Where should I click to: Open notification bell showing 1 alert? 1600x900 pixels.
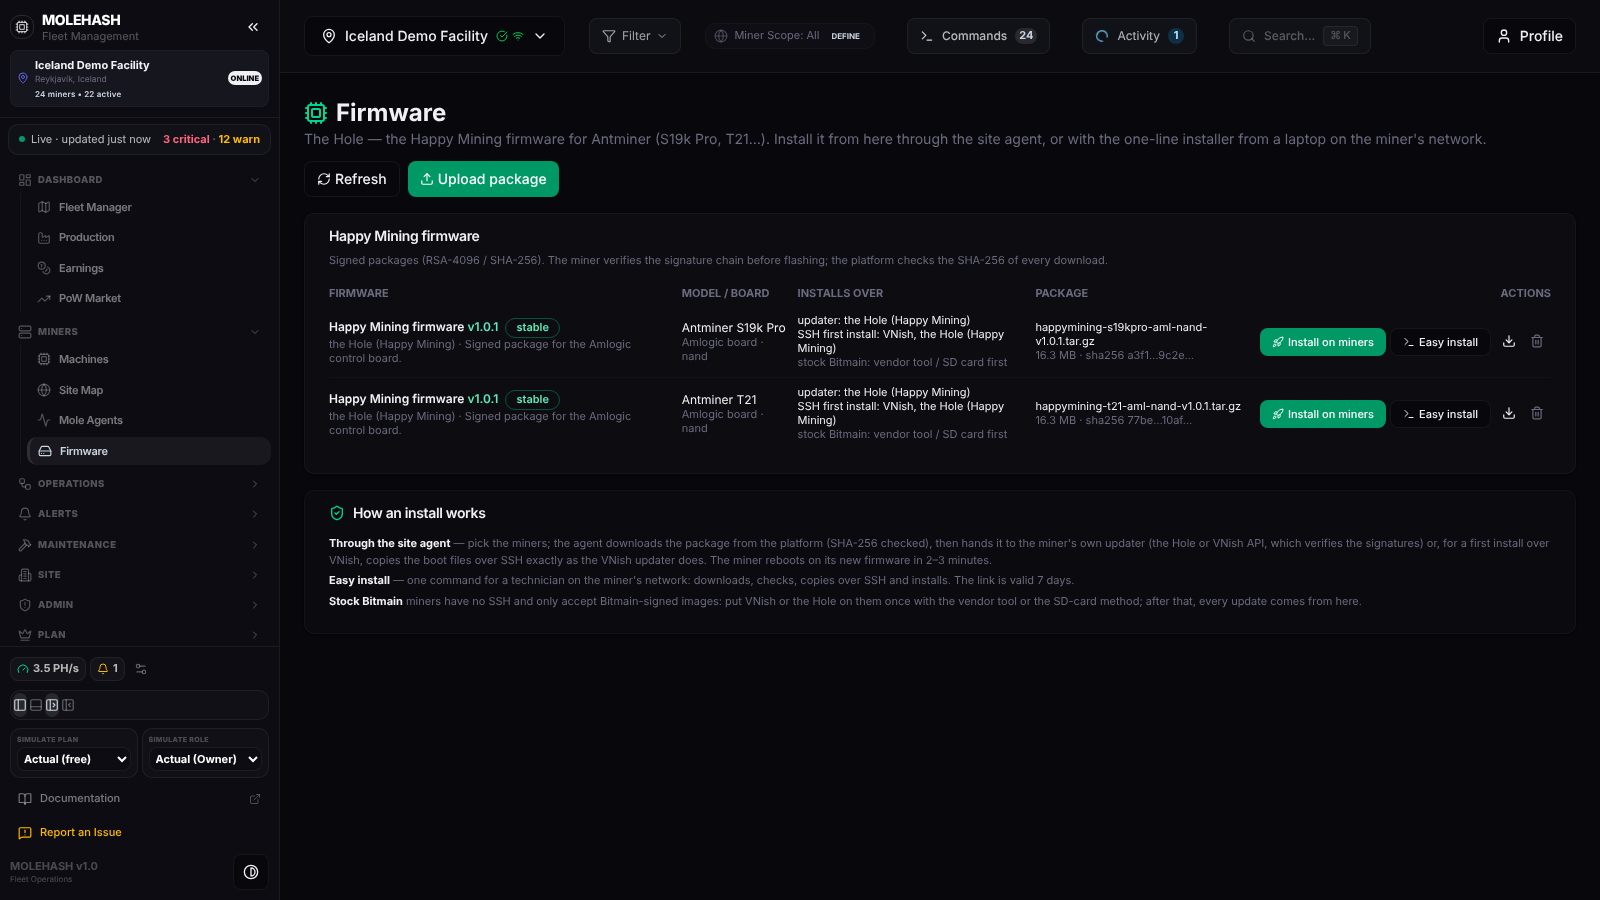tap(107, 669)
